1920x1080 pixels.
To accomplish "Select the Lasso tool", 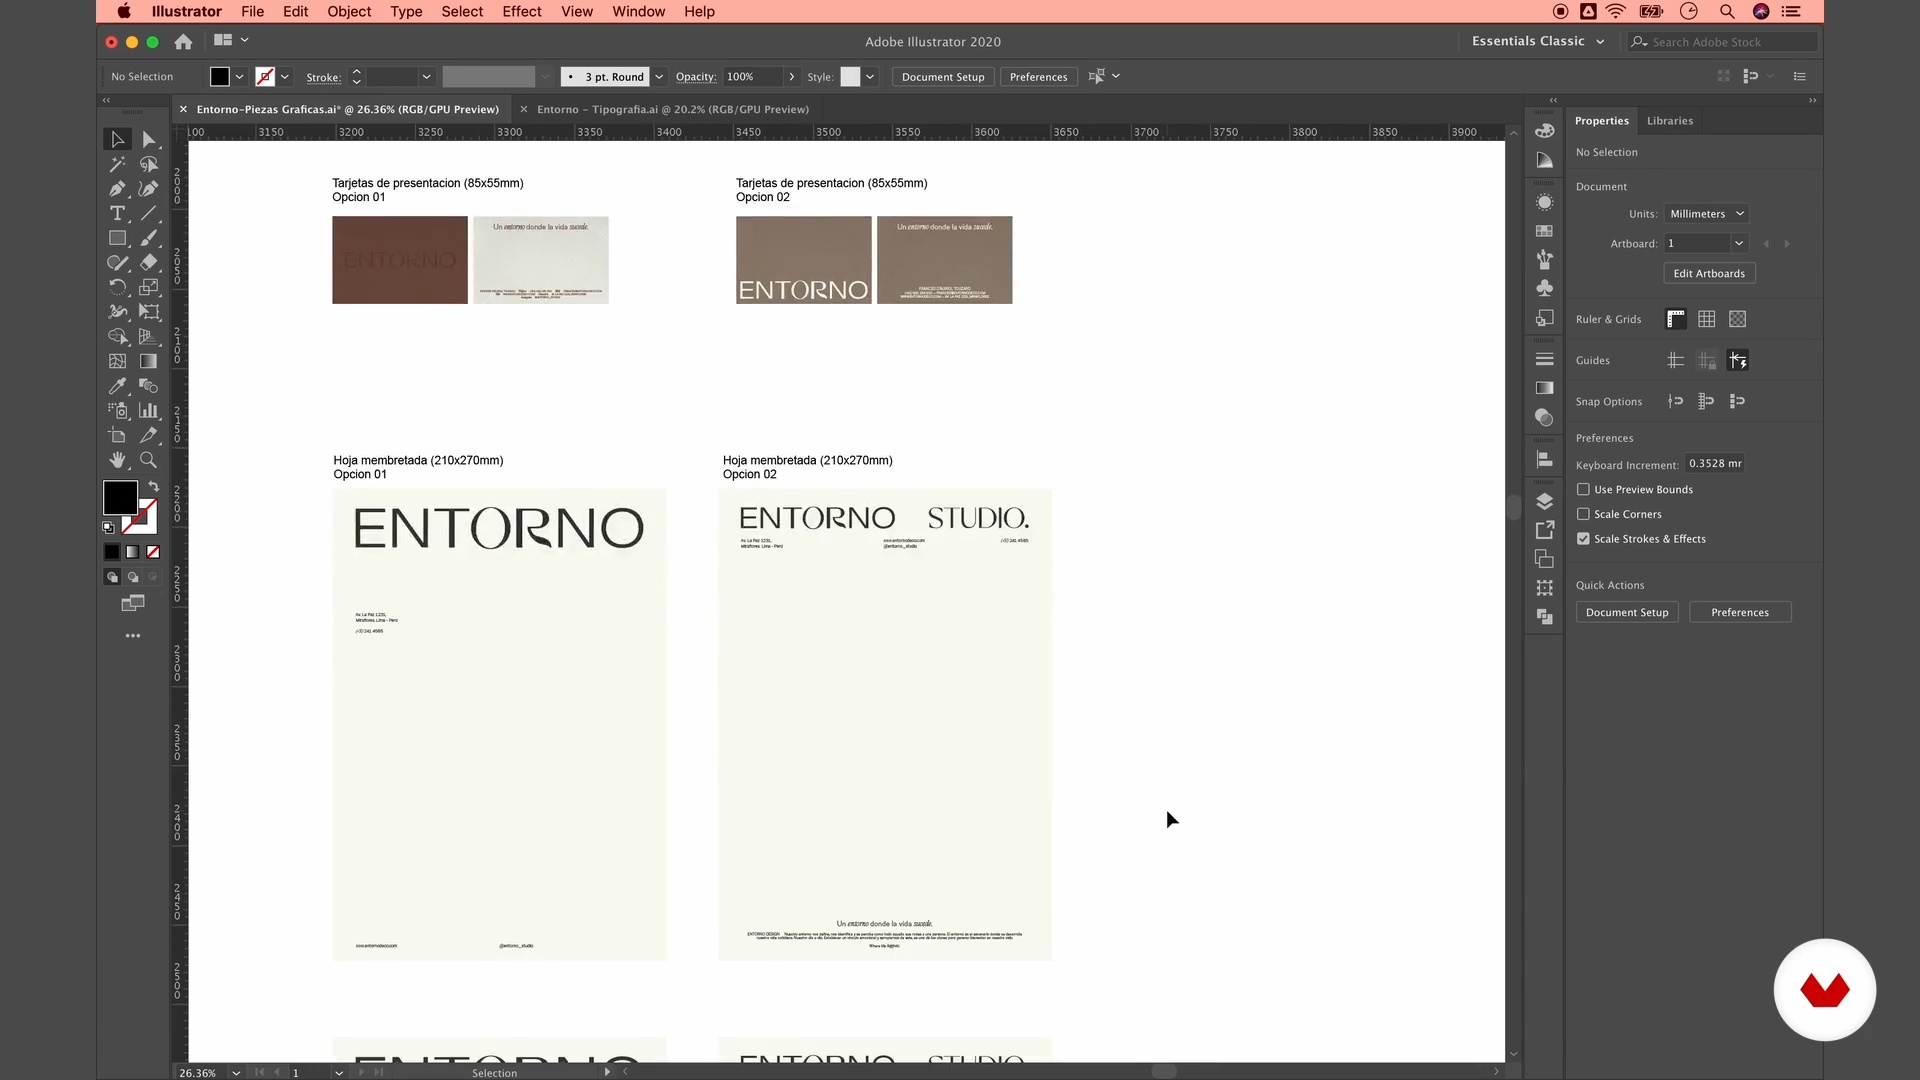I will [x=149, y=164].
